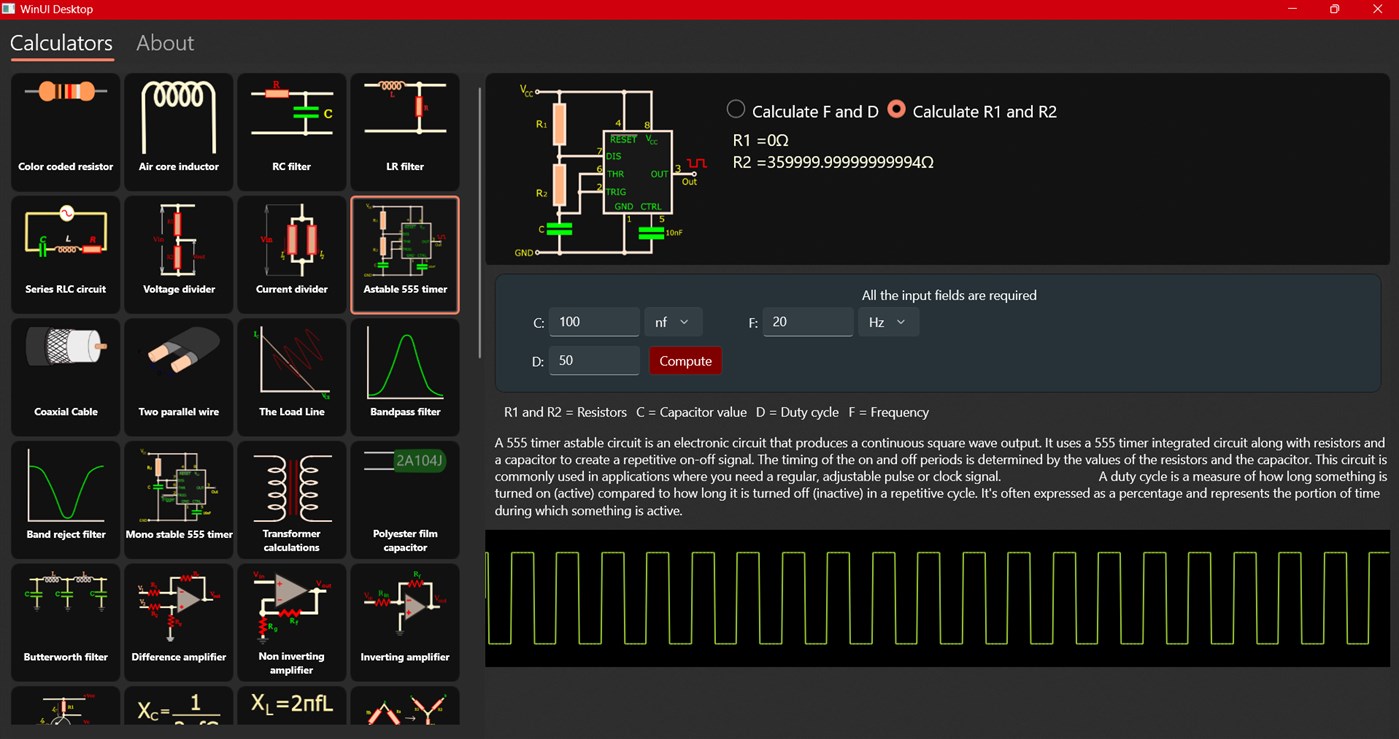The width and height of the screenshot is (1399, 739).
Task: Select the Mono stable 555 timer calculator
Action: [x=178, y=499]
